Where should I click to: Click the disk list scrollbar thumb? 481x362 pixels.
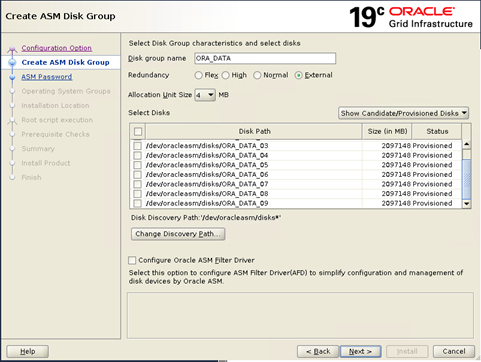(x=467, y=179)
